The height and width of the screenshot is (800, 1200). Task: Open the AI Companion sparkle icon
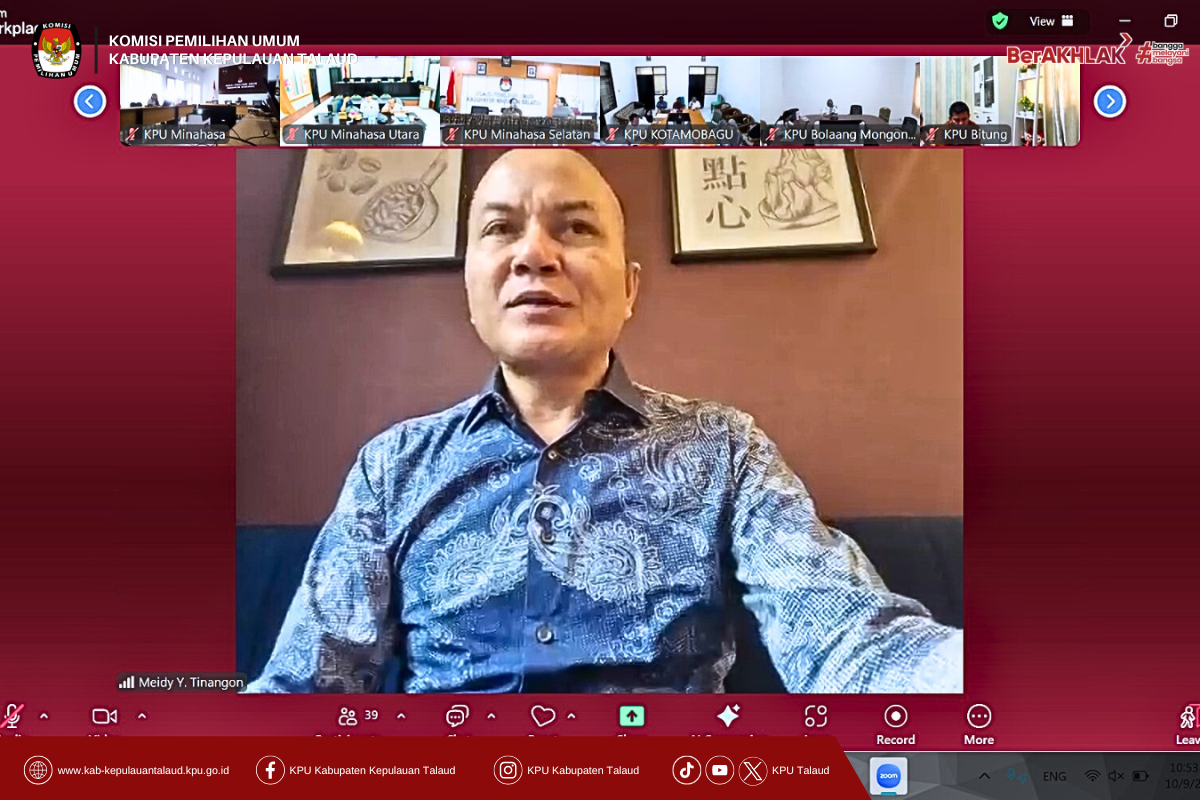728,716
